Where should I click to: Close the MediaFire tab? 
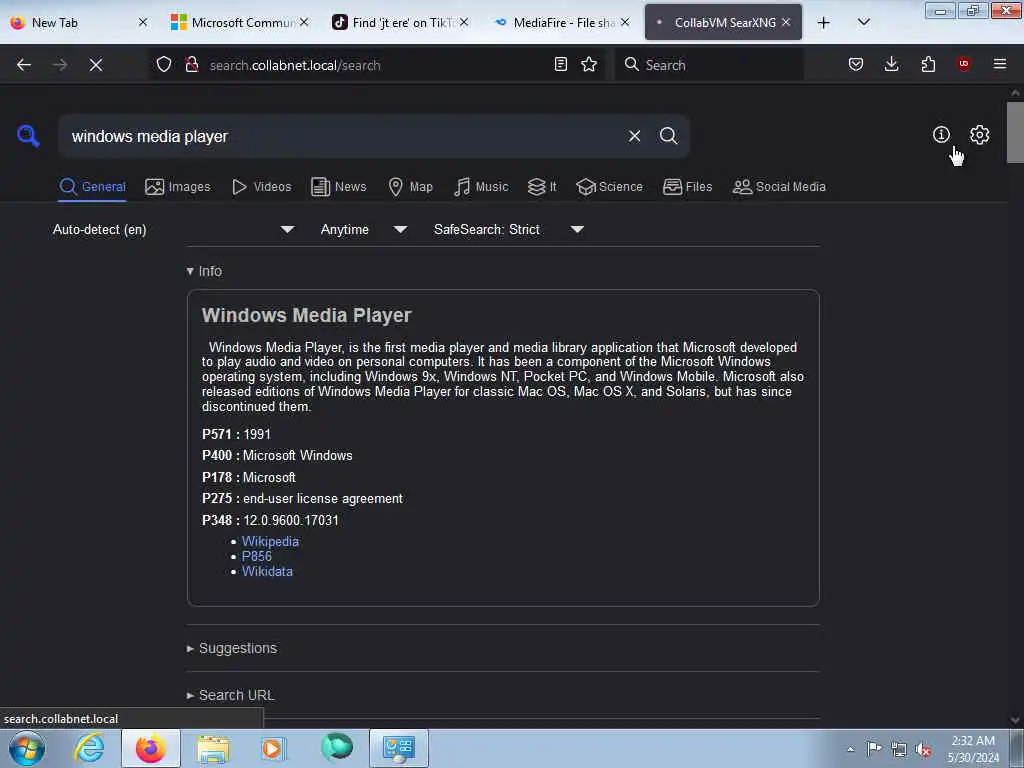pyautogui.click(x=625, y=22)
